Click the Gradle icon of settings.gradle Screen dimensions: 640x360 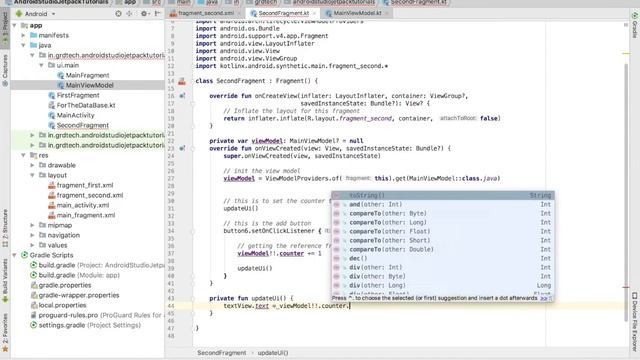34,325
